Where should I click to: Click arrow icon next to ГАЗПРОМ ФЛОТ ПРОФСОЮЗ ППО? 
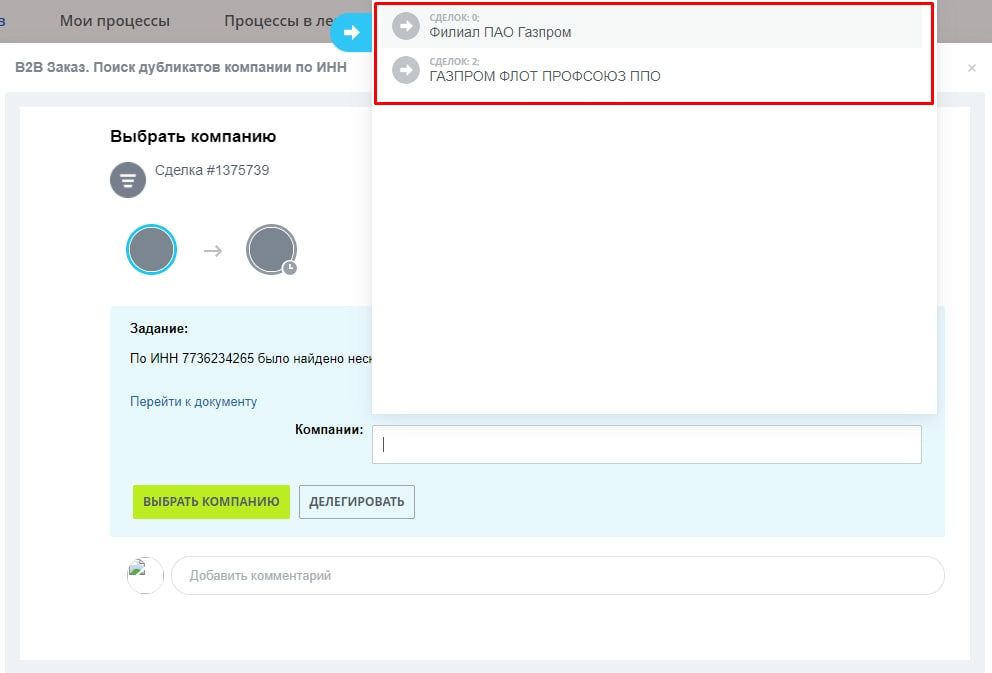pos(406,70)
